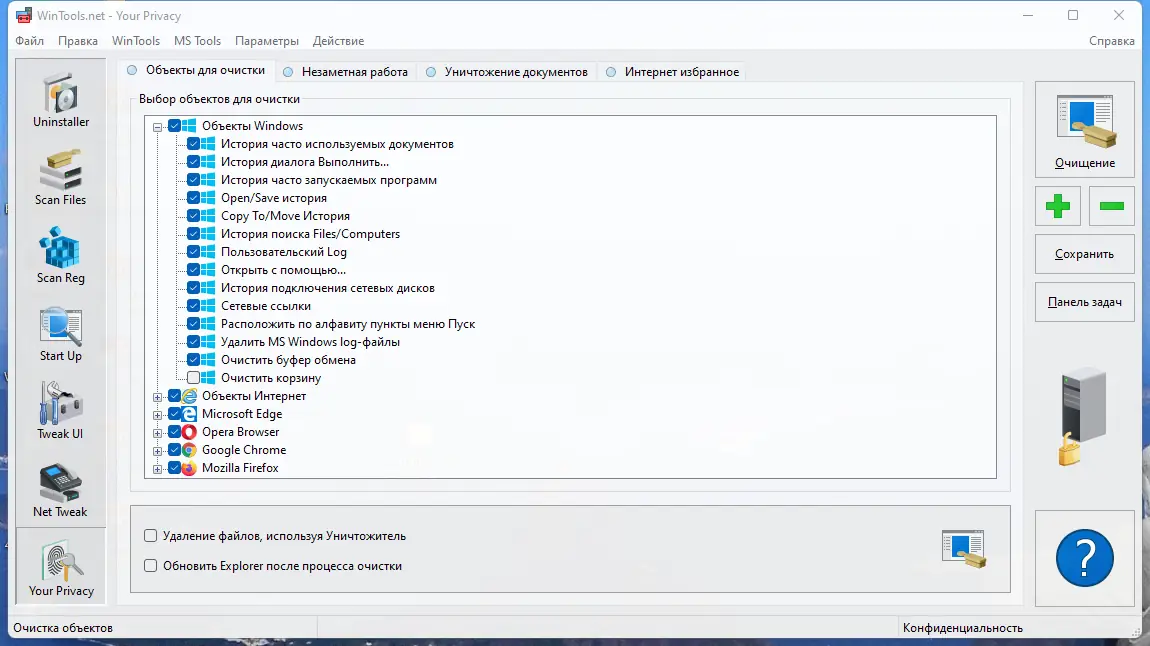Click the Очищение cleaning icon button
The width and height of the screenshot is (1150, 646).
pos(1085,130)
